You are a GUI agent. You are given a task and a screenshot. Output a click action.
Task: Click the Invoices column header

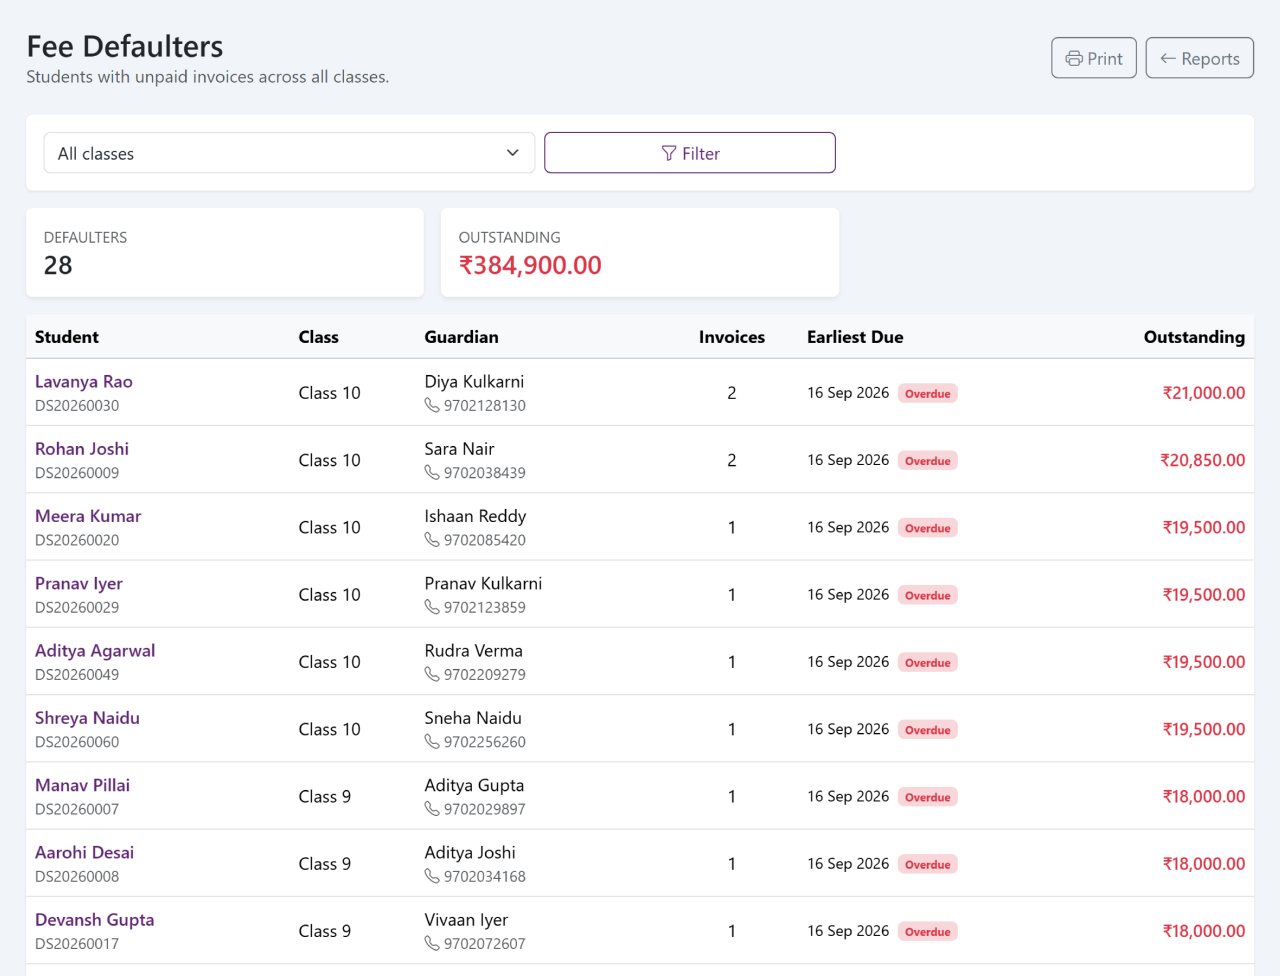pos(732,337)
